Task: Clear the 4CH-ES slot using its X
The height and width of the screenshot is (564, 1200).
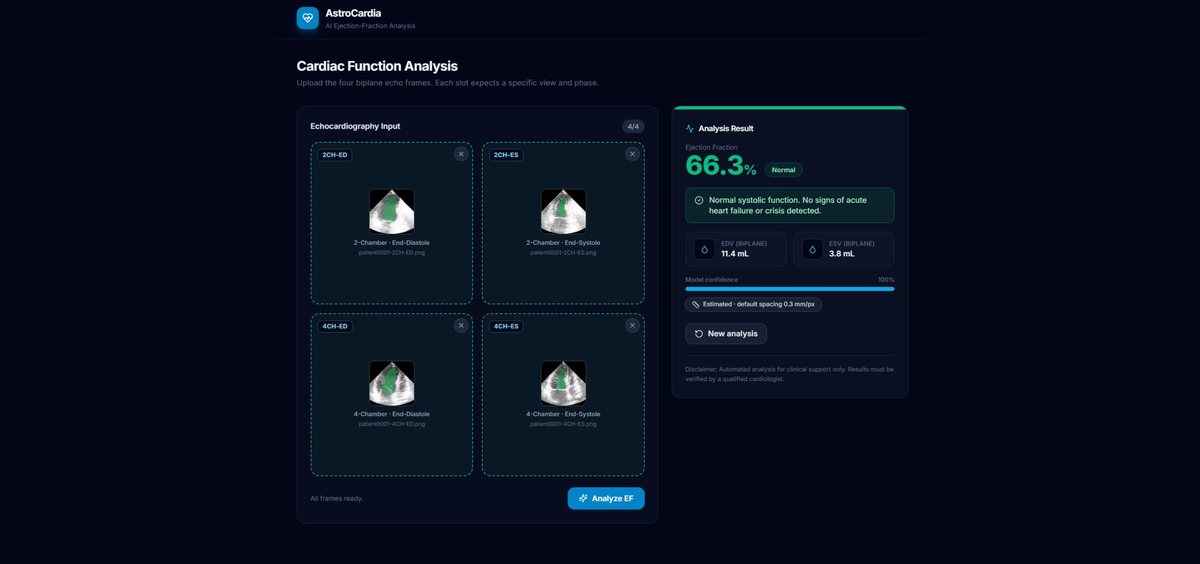Action: click(632, 325)
